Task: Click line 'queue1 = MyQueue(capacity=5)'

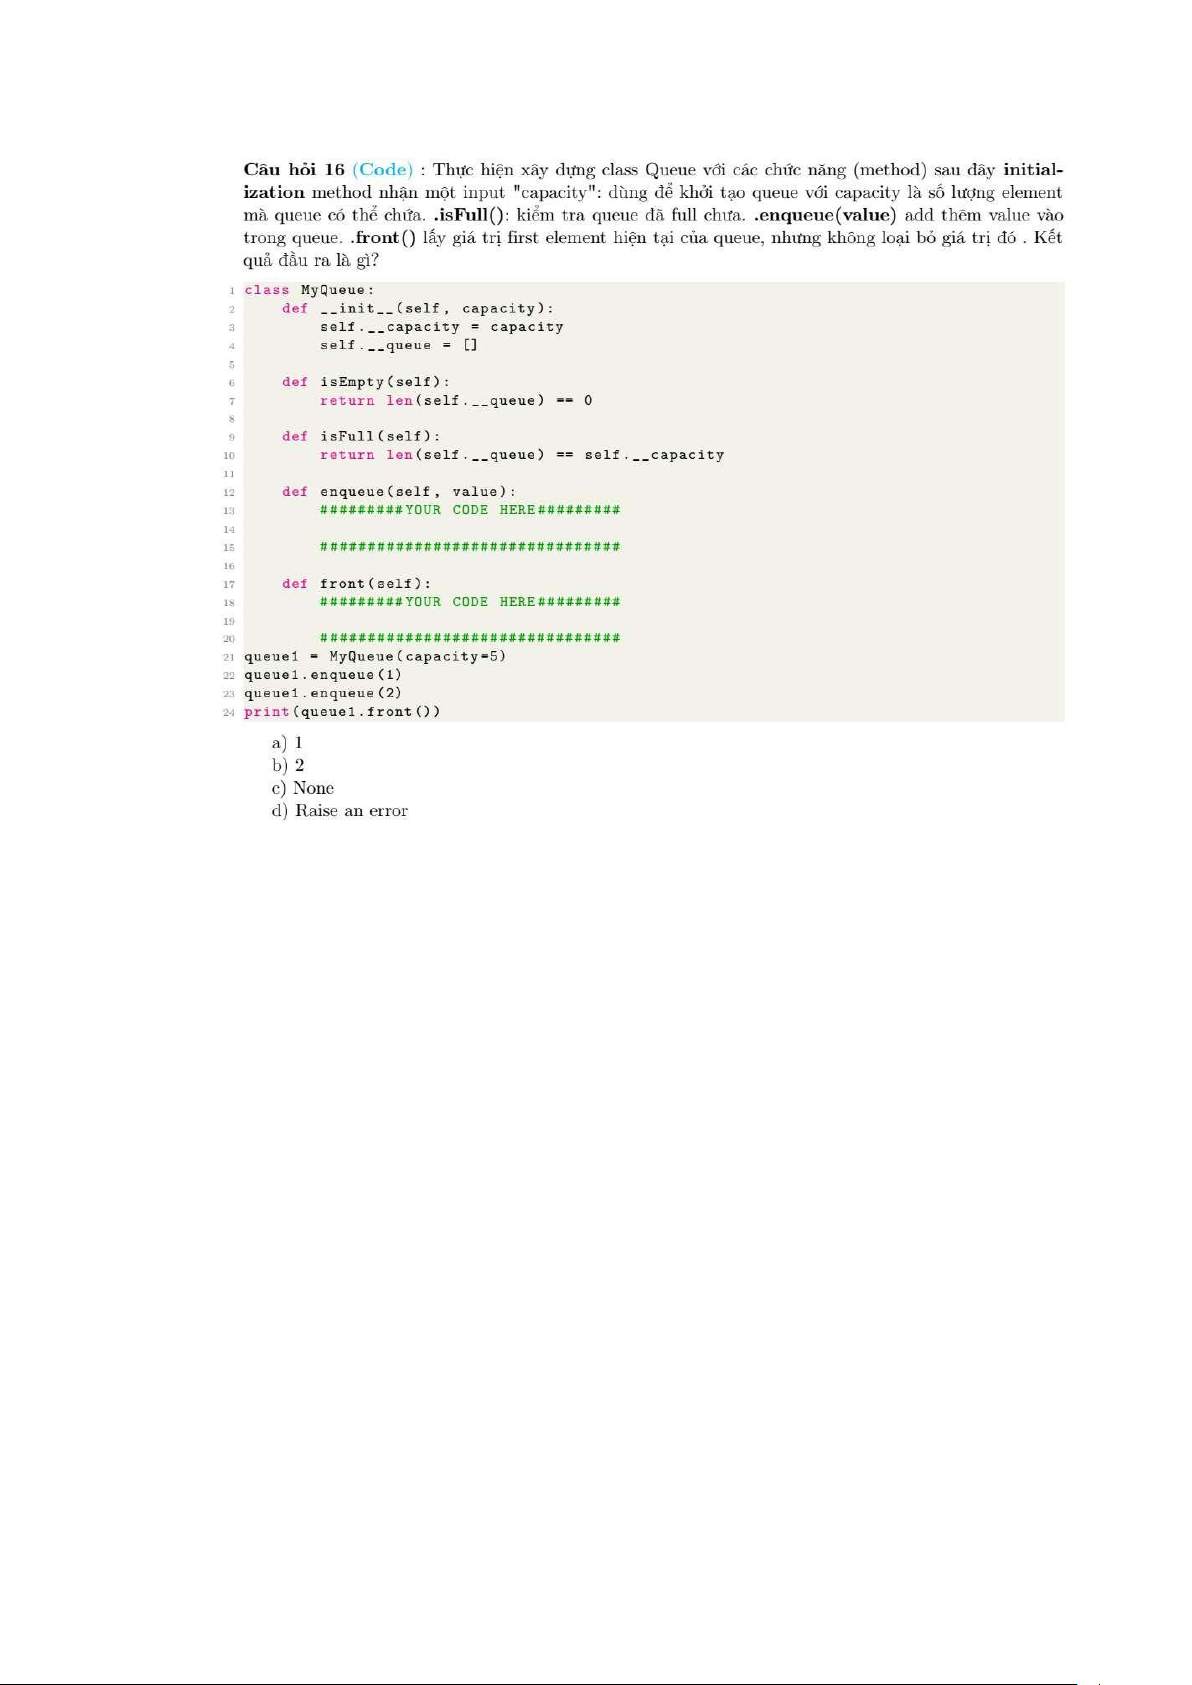Action: tap(375, 657)
